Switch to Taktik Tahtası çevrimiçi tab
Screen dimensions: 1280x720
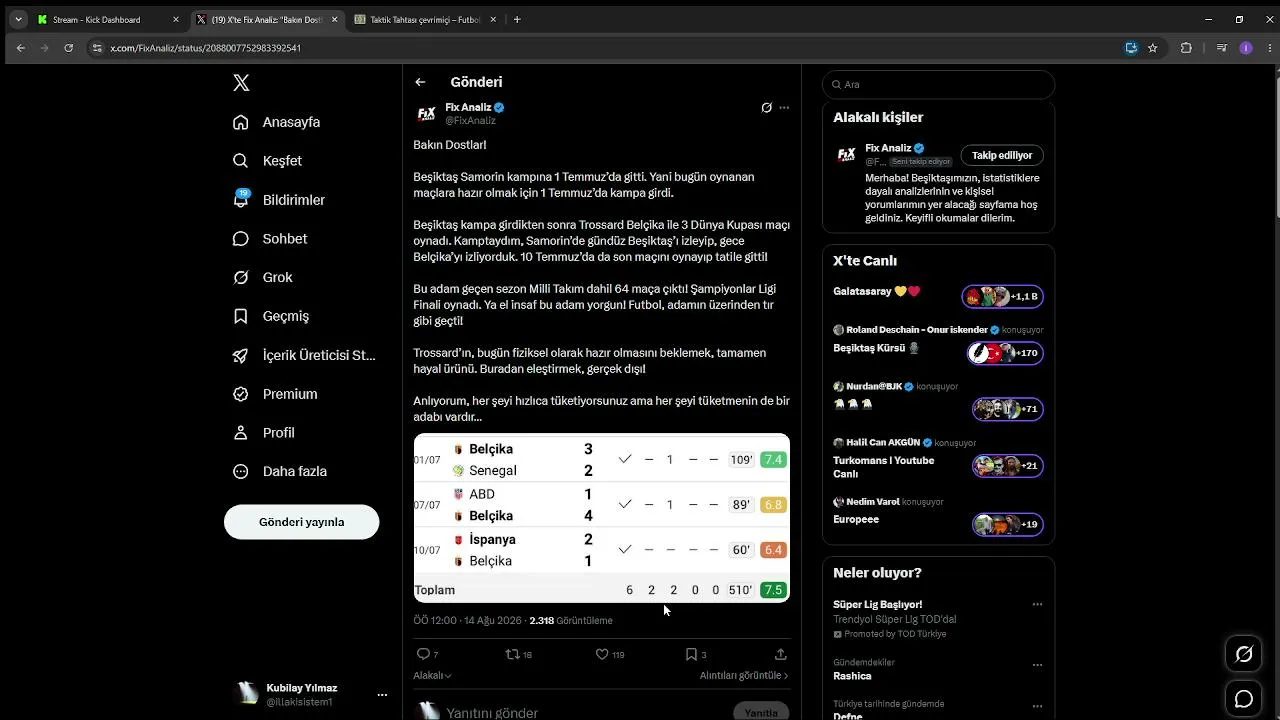point(426,19)
